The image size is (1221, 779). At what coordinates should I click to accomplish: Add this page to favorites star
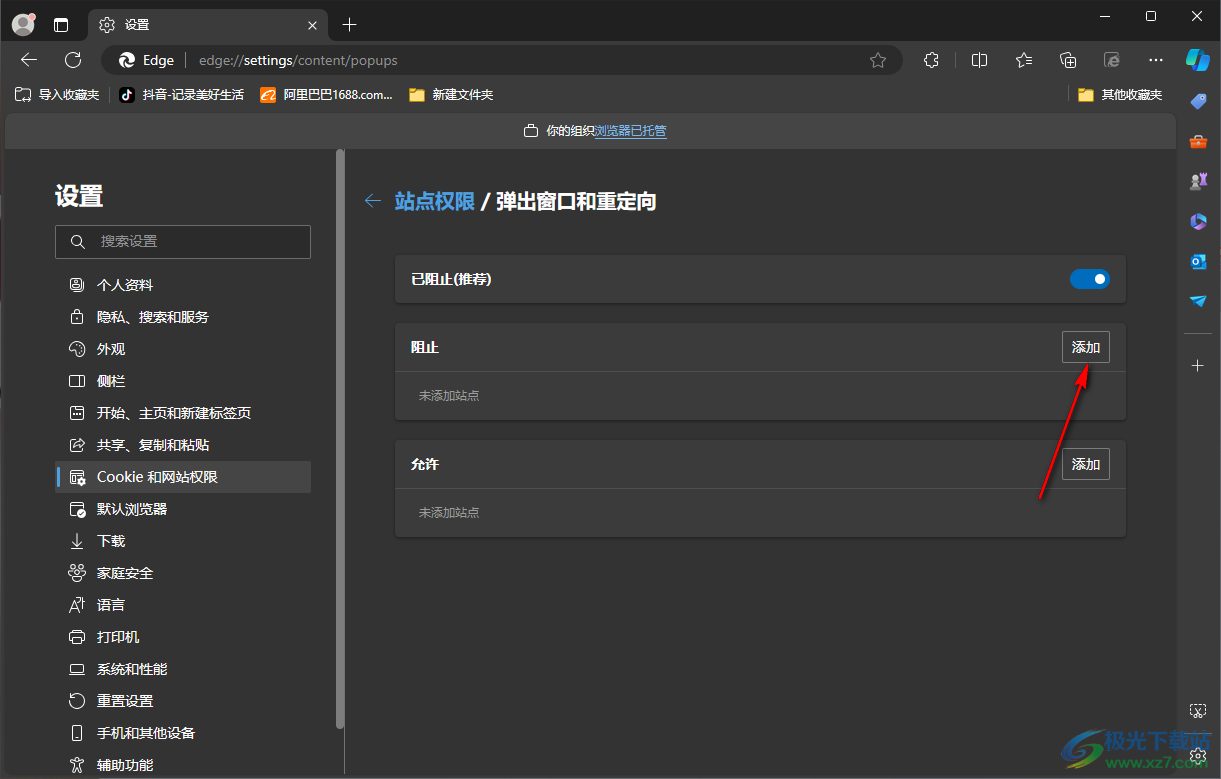point(878,60)
